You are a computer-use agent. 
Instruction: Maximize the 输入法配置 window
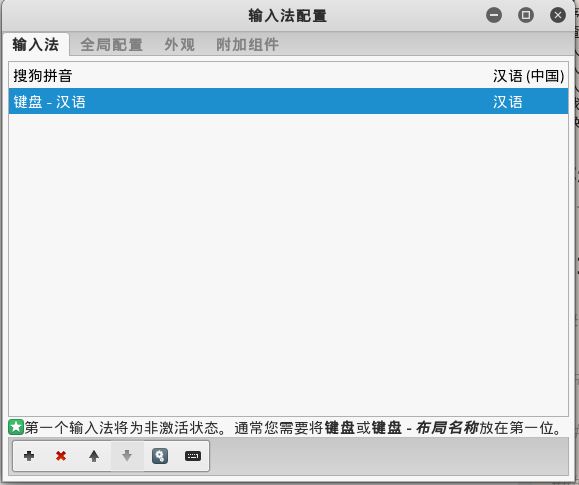[x=525, y=15]
